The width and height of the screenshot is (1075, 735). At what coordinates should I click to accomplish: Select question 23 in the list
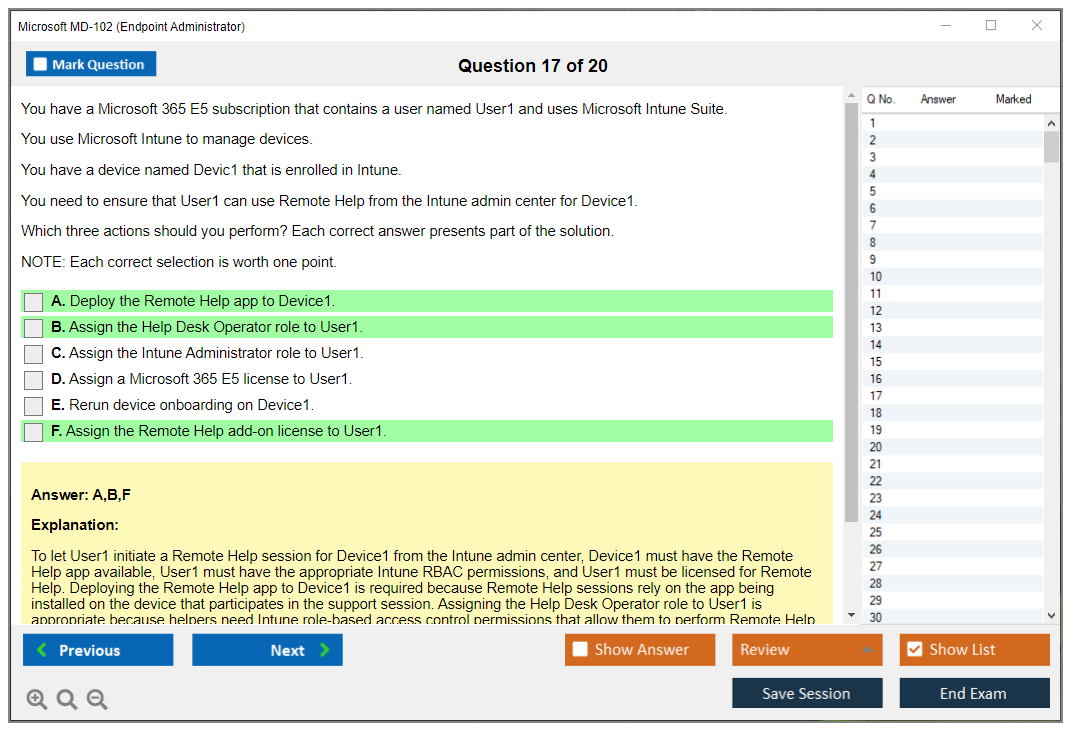pyautogui.click(x=953, y=498)
